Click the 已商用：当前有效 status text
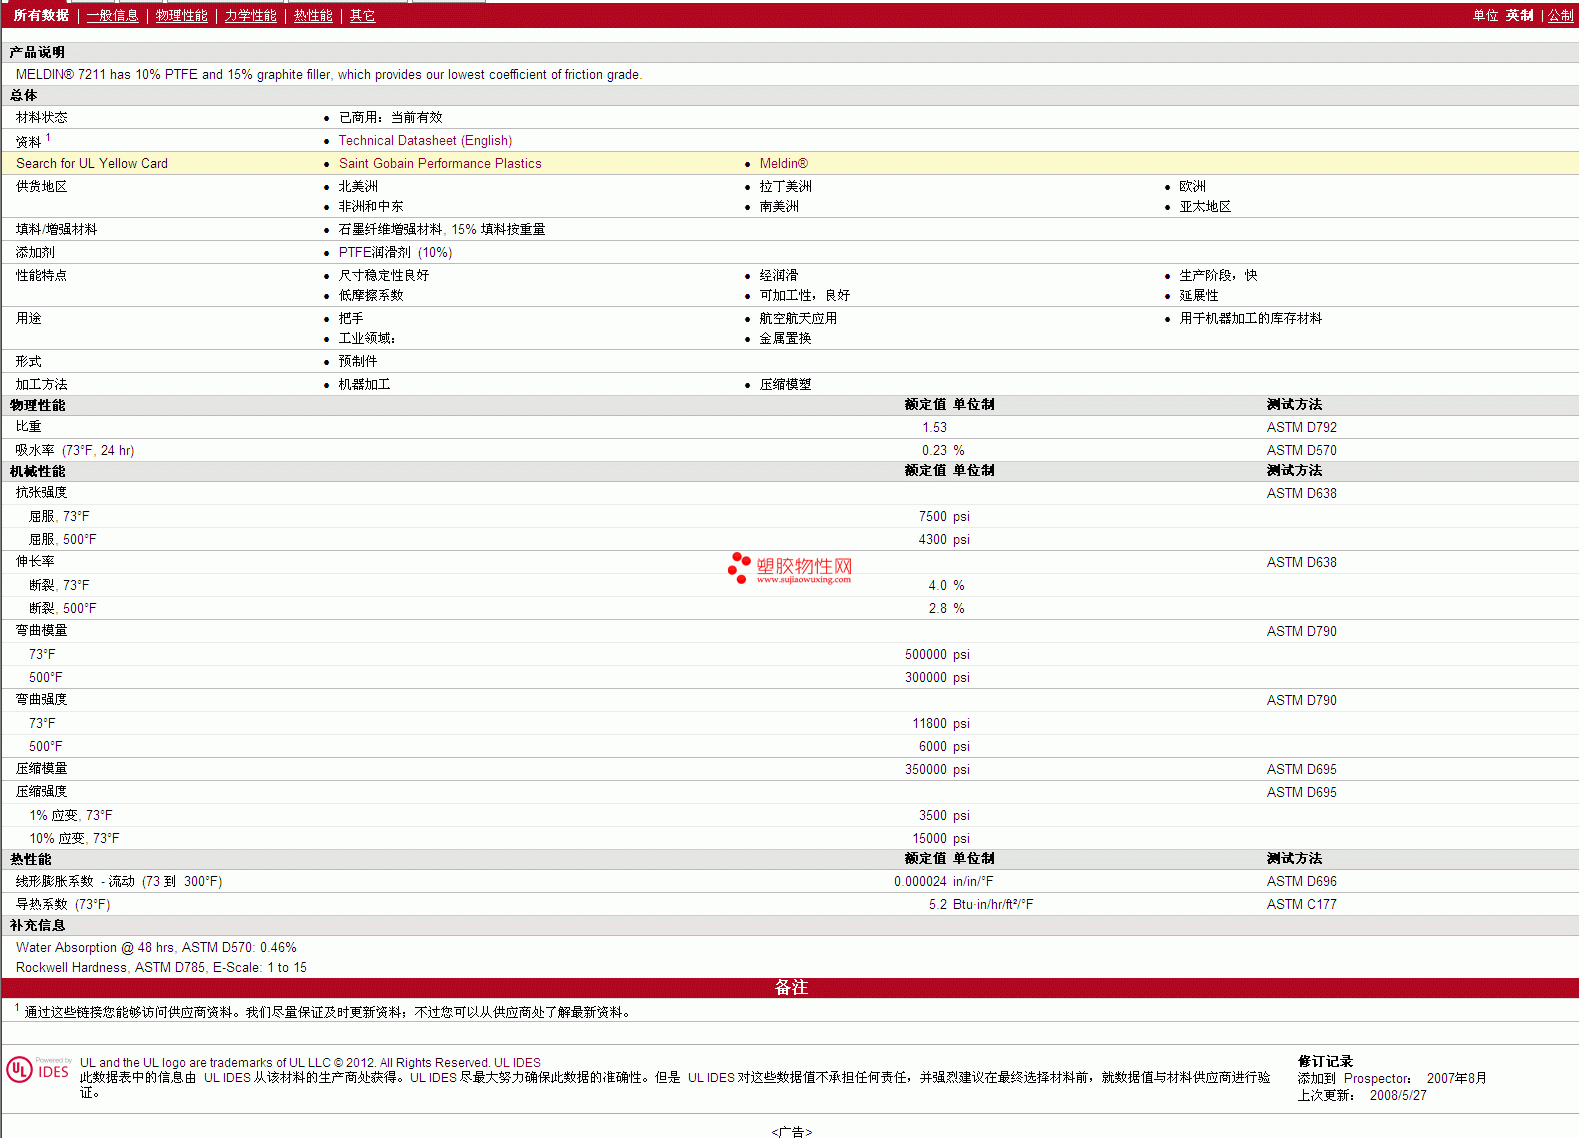 pyautogui.click(x=390, y=118)
